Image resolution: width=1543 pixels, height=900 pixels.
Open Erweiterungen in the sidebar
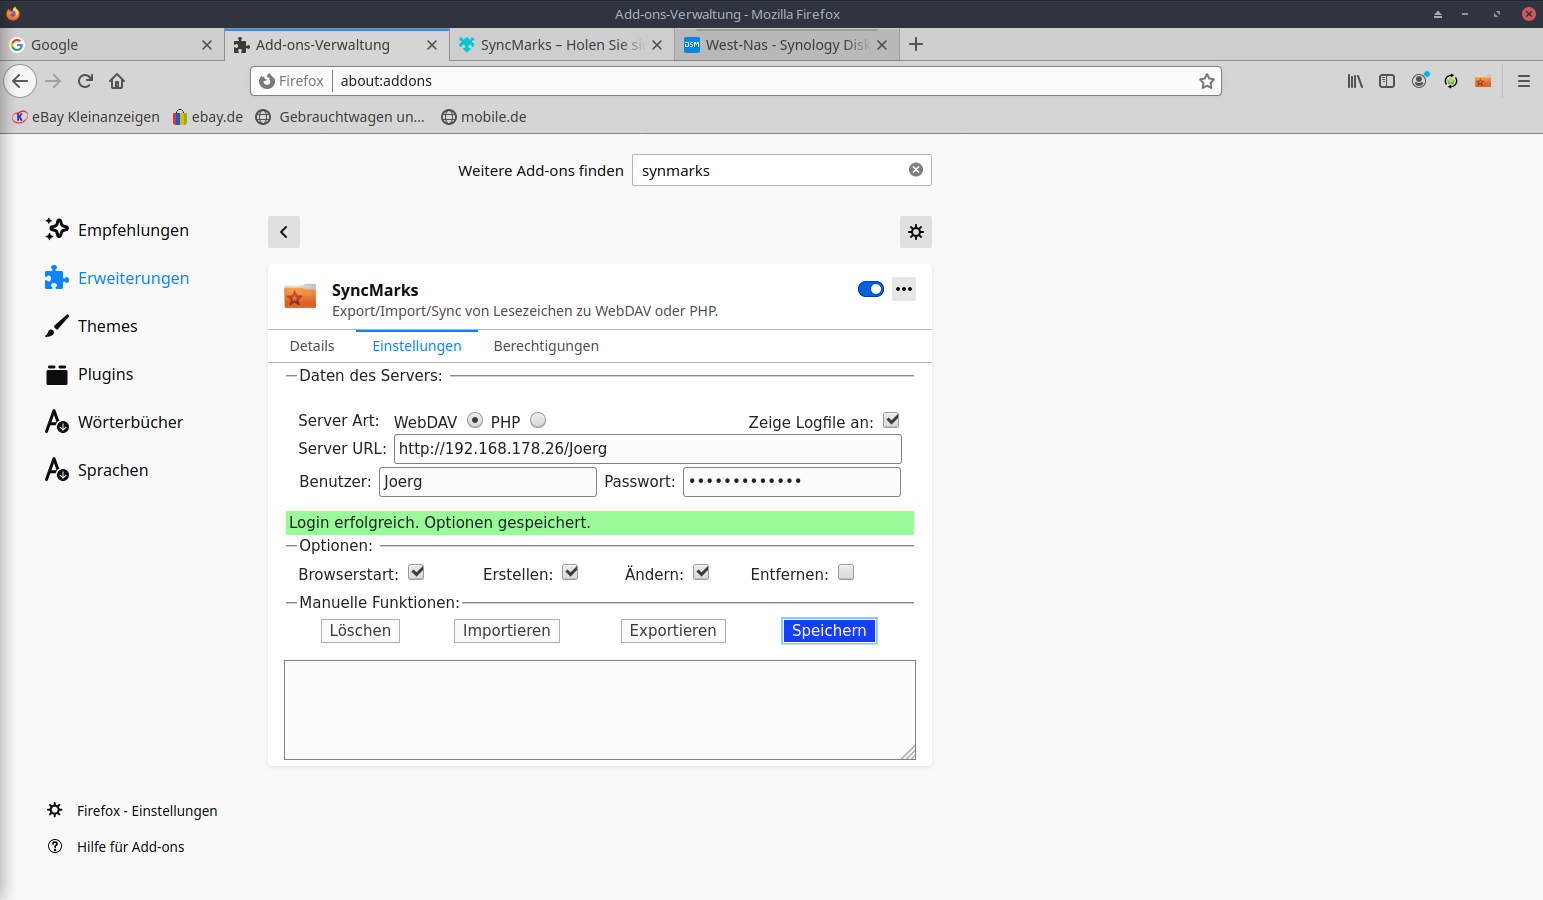pyautogui.click(x=117, y=278)
